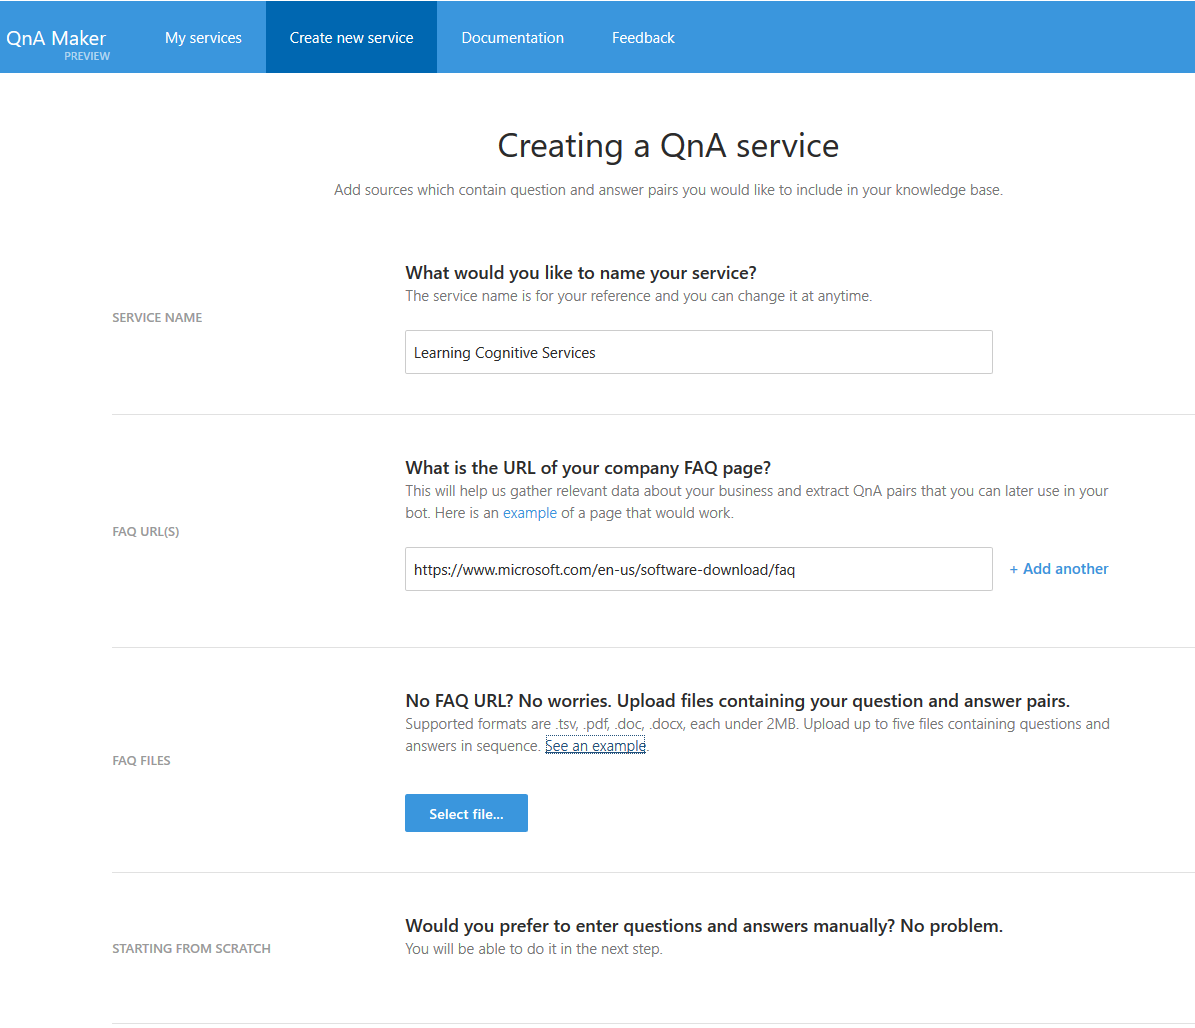Select the Create new service tab
The height and width of the screenshot is (1028, 1195).
pos(351,37)
